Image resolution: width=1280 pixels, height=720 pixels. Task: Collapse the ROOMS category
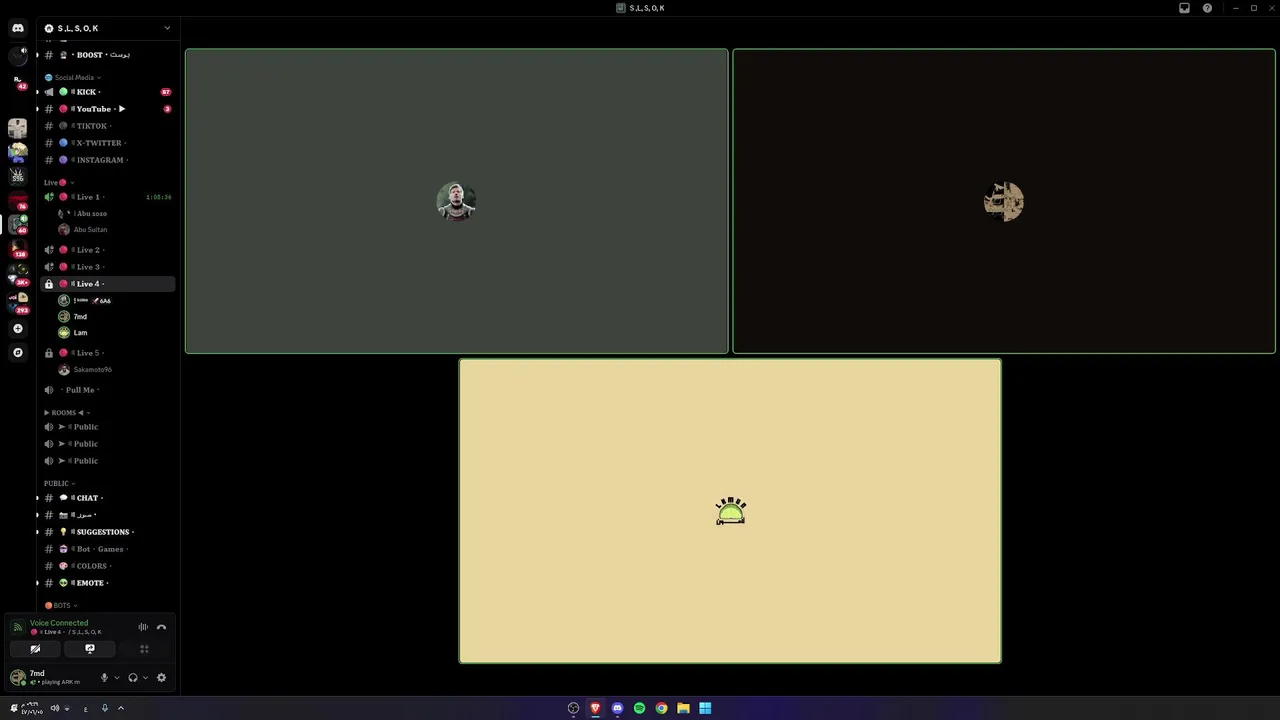[x=67, y=412]
